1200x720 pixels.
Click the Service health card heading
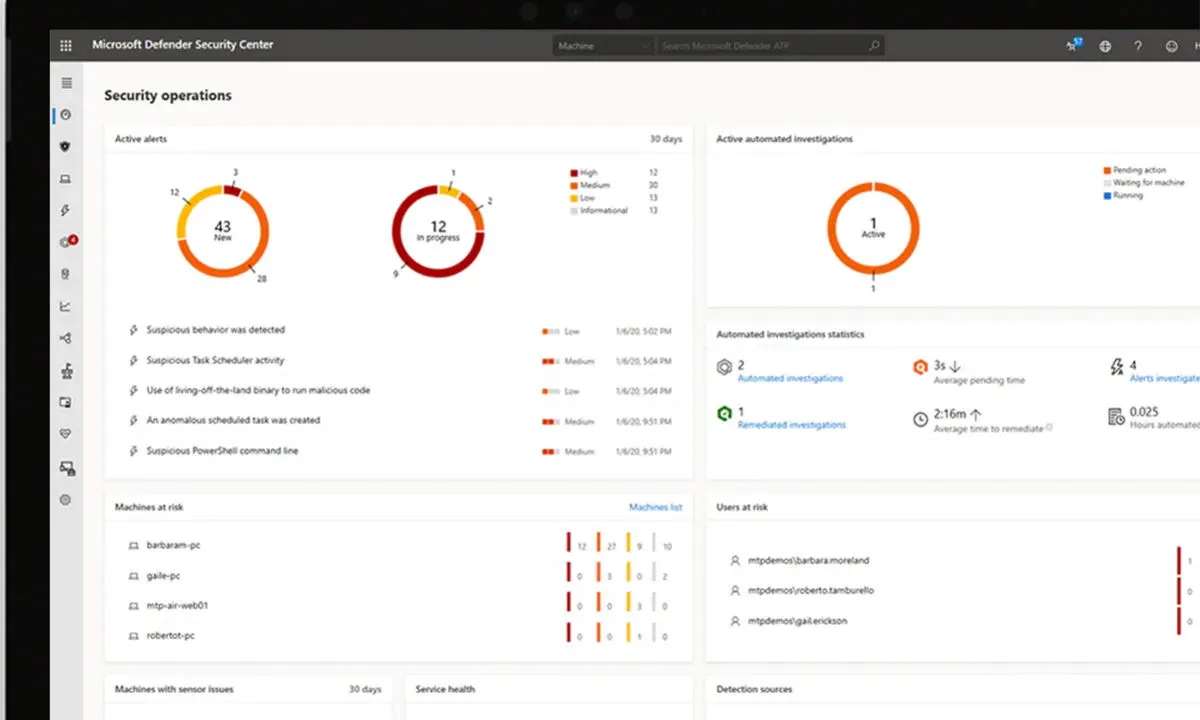pos(445,690)
